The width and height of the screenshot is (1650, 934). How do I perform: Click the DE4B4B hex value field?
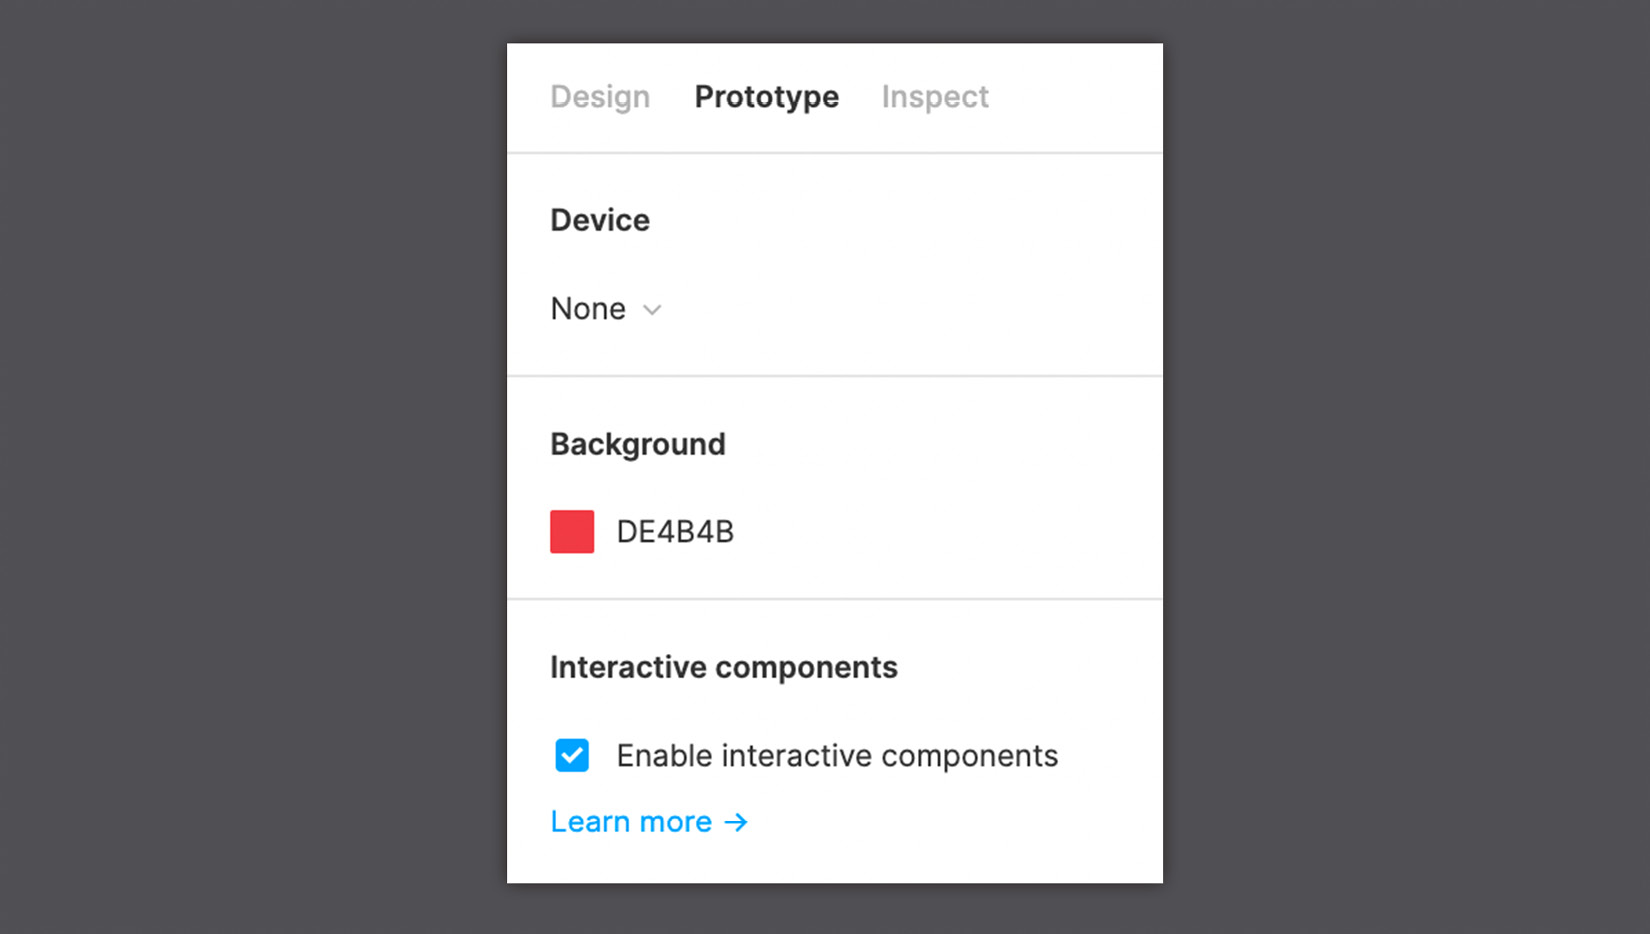click(x=676, y=531)
